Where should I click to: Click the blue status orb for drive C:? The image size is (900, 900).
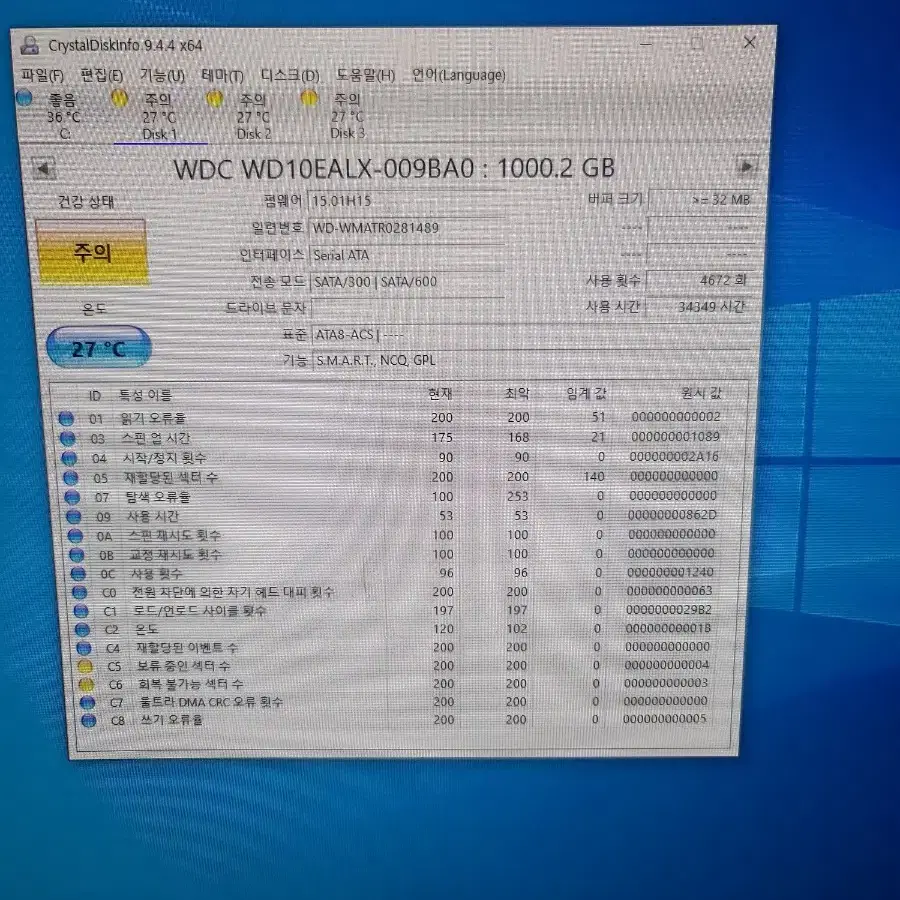[24, 98]
